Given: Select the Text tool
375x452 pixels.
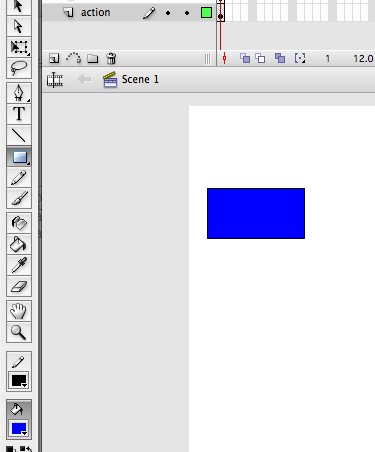Looking at the screenshot, I should click(x=19, y=114).
